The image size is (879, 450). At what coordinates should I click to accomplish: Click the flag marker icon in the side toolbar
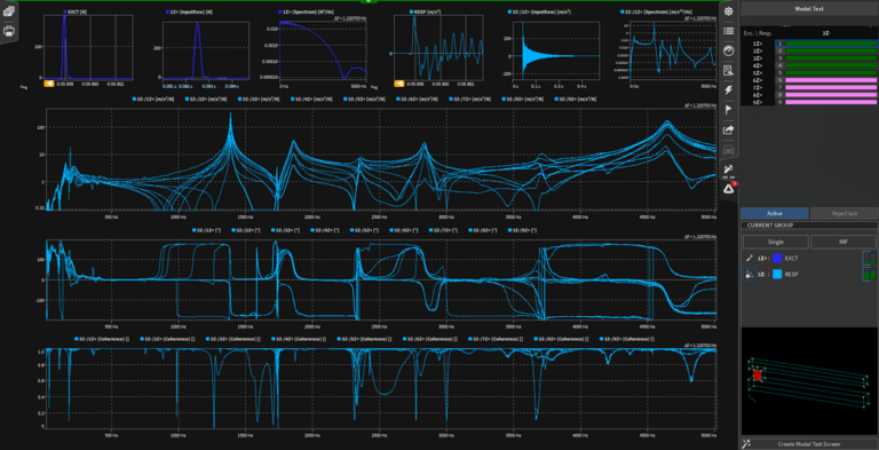(728, 110)
